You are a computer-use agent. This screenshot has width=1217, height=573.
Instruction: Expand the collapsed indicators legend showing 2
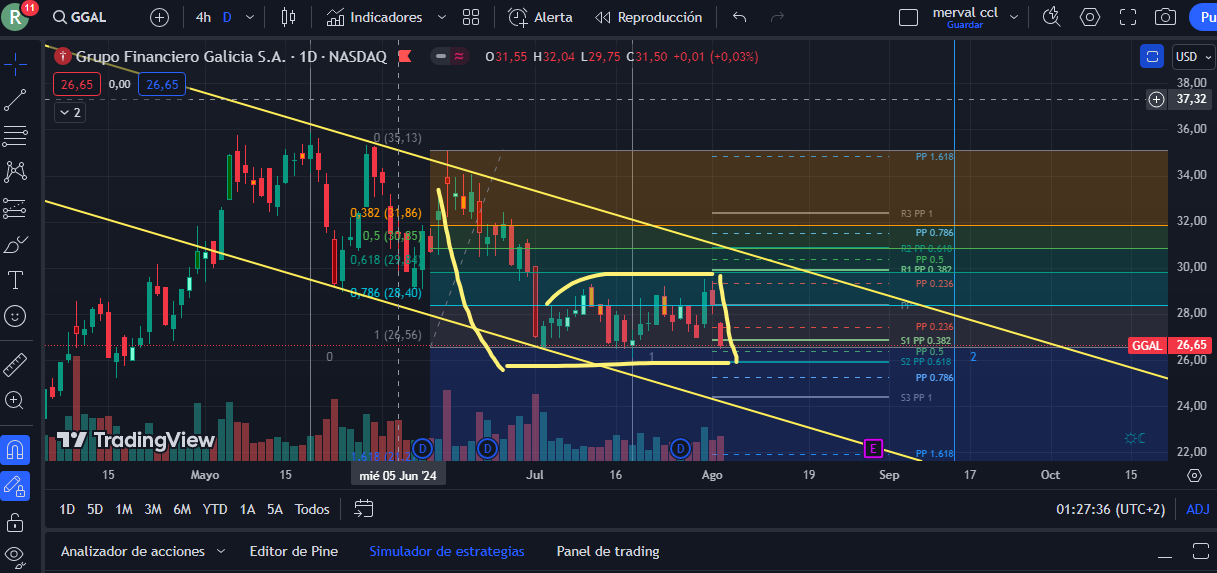click(70, 113)
